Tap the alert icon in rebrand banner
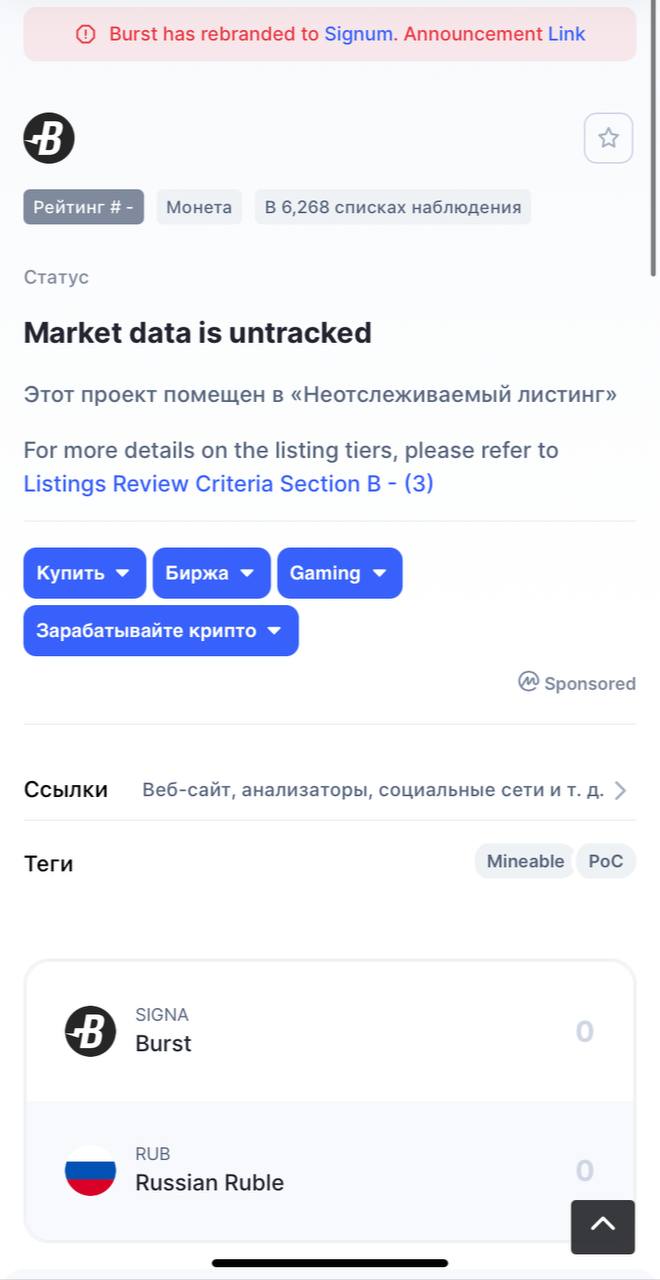Image resolution: width=660 pixels, height=1280 pixels. (86, 34)
